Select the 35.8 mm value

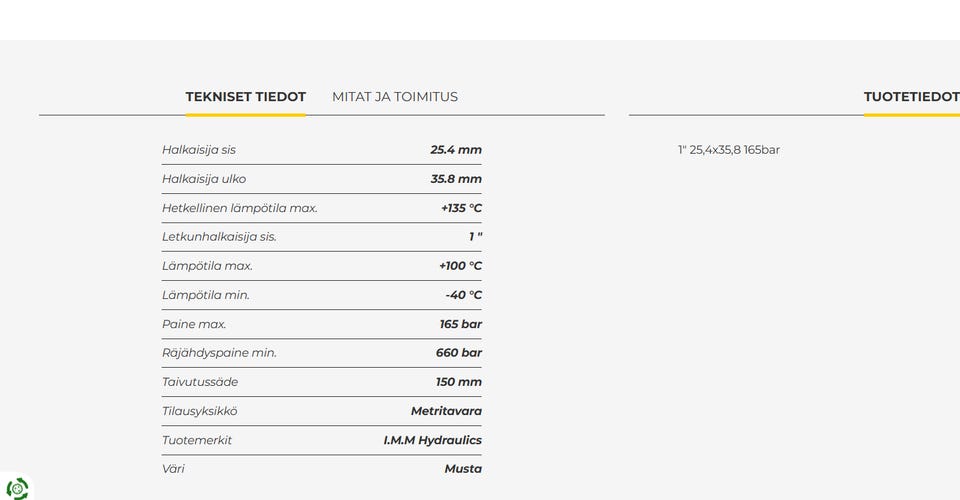(456, 179)
